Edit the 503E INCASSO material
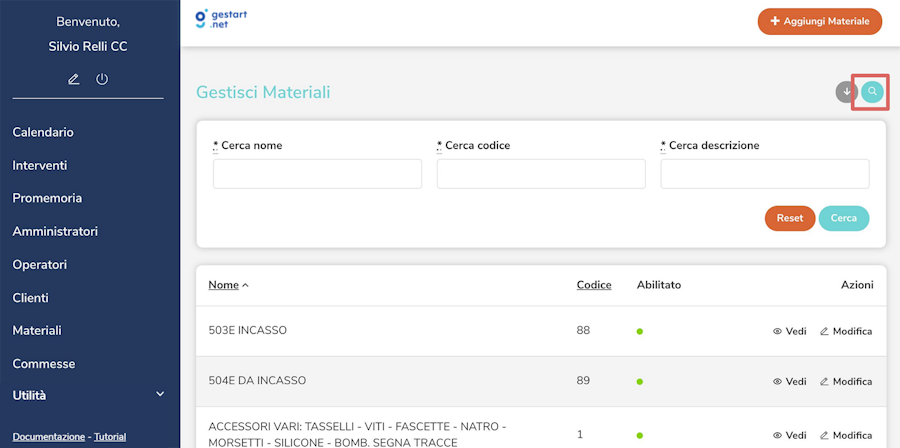The height and width of the screenshot is (448, 900). coord(845,331)
